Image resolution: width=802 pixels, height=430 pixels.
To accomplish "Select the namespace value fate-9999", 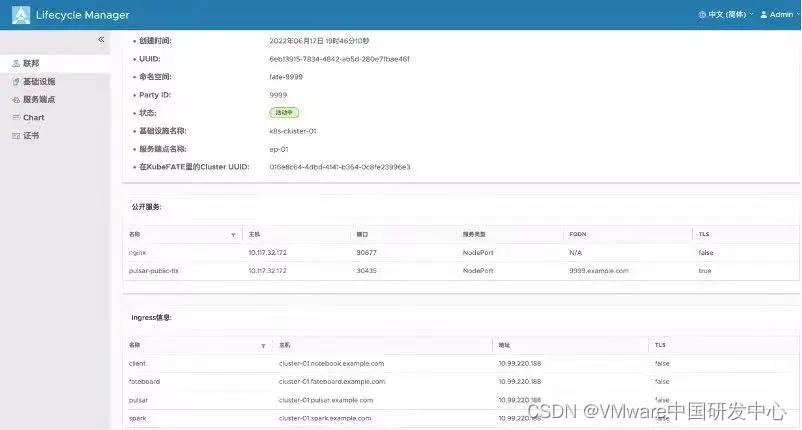I will coord(286,77).
